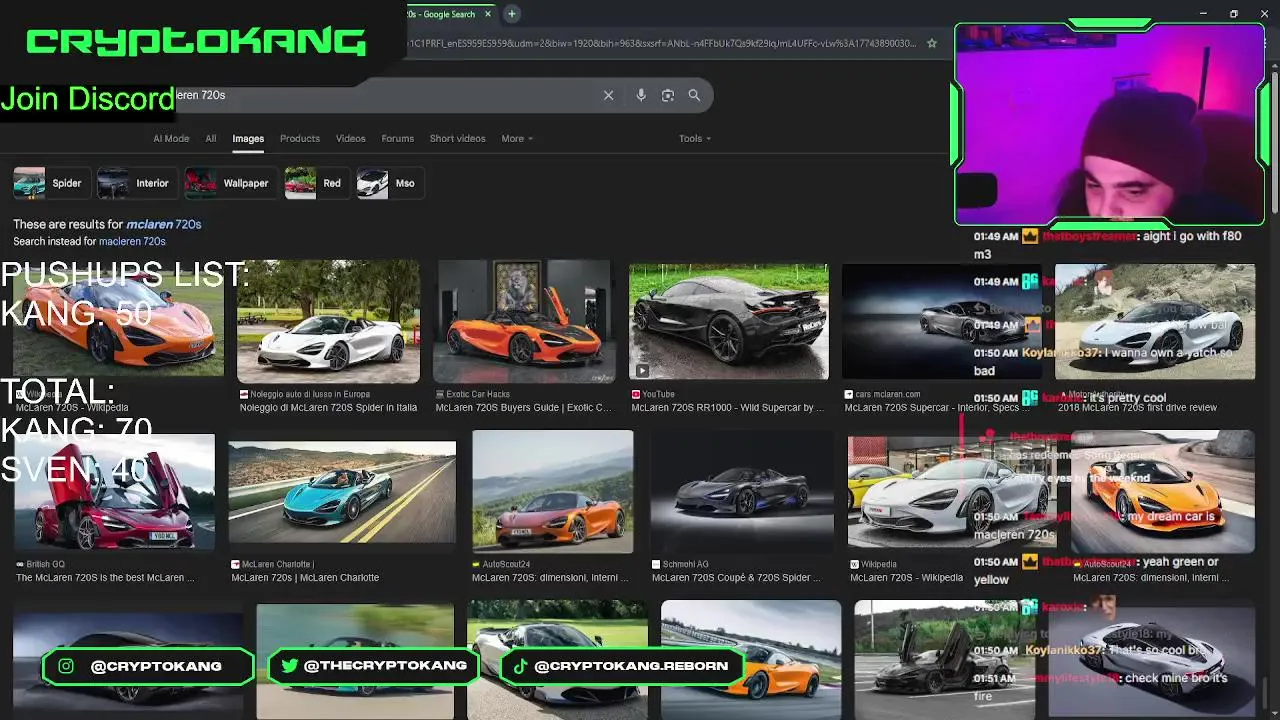The width and height of the screenshot is (1280, 720).
Task: Start voice search with the microphone icon
Action: pos(641,95)
